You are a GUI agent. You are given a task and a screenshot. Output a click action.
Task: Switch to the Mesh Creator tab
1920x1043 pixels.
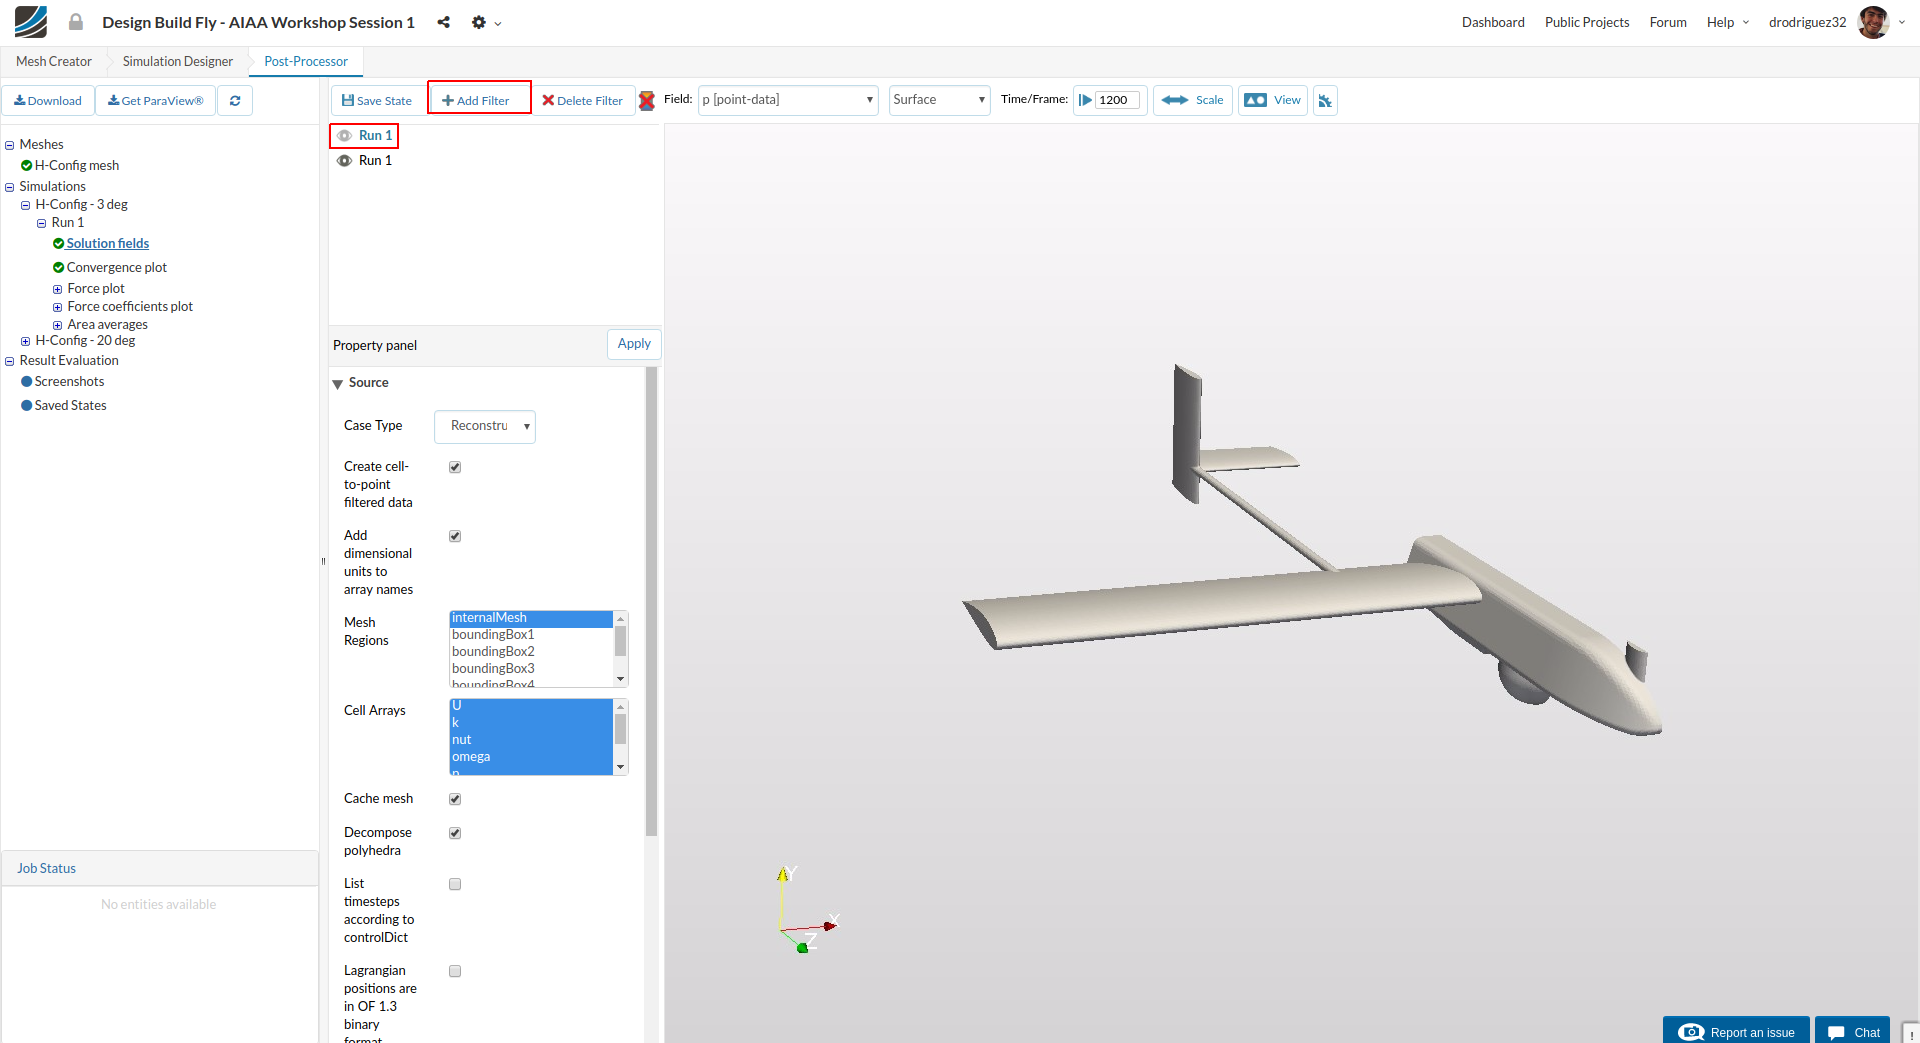[x=54, y=61]
